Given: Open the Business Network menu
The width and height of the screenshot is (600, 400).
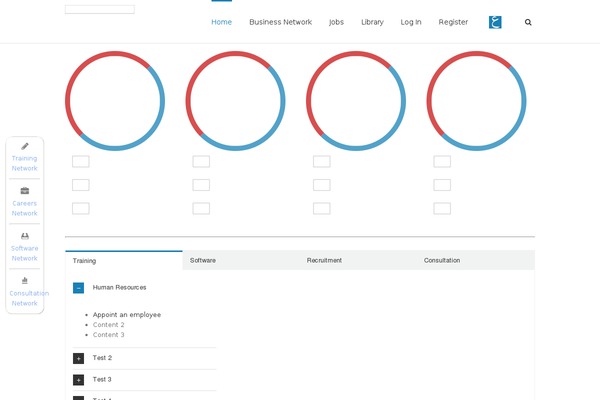Looking at the screenshot, I should 280,22.
